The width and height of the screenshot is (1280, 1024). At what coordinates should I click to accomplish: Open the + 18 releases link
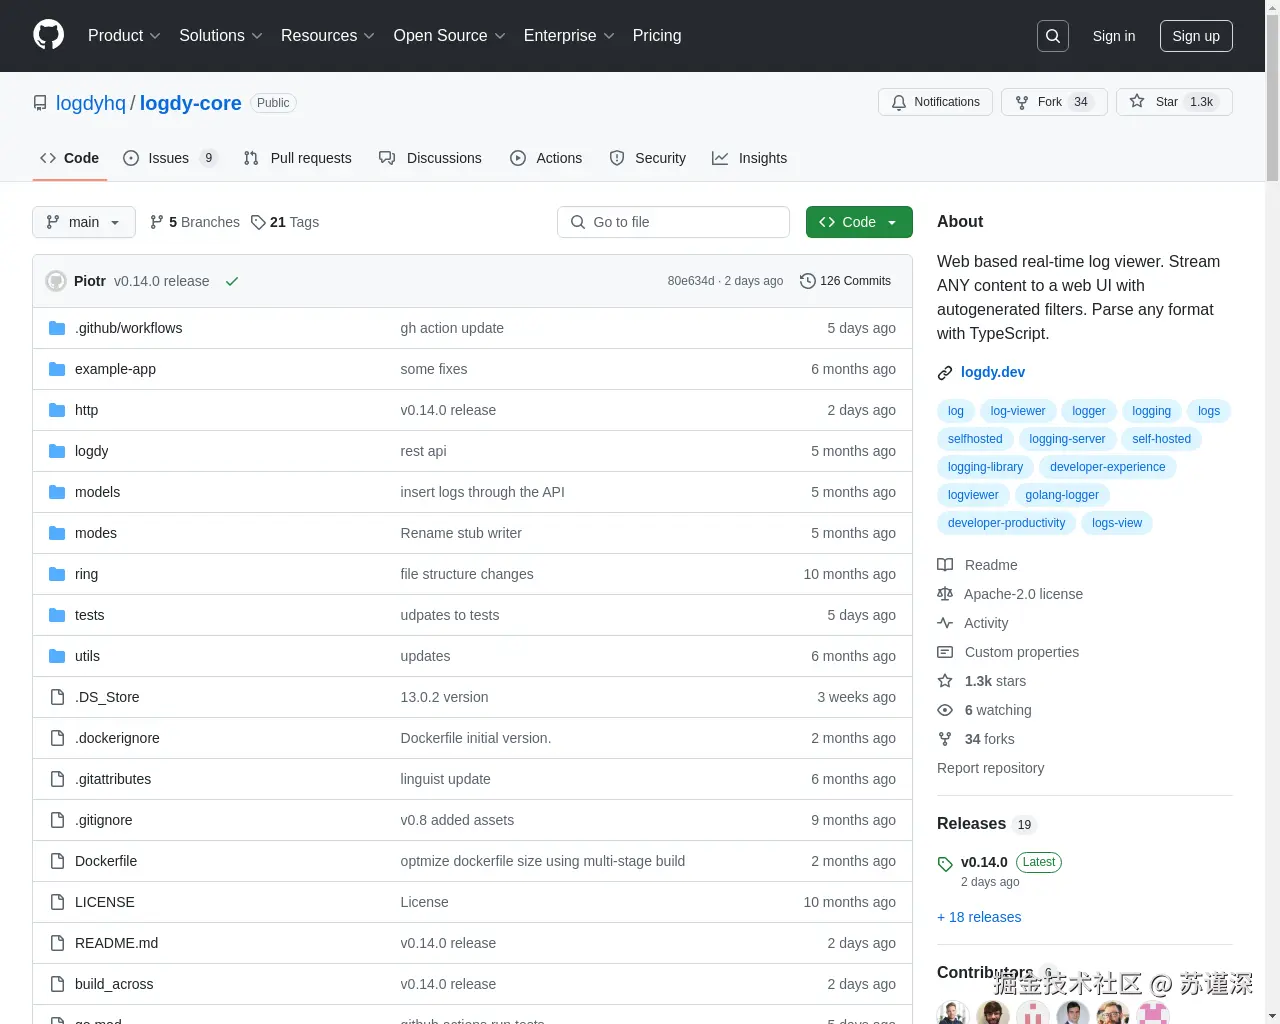coord(979,917)
